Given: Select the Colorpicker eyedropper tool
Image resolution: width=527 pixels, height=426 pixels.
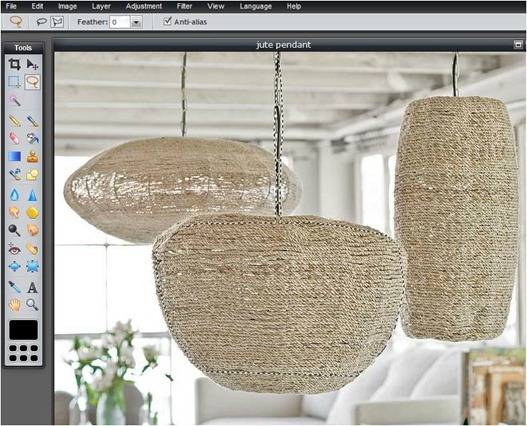Looking at the screenshot, I should point(14,287).
